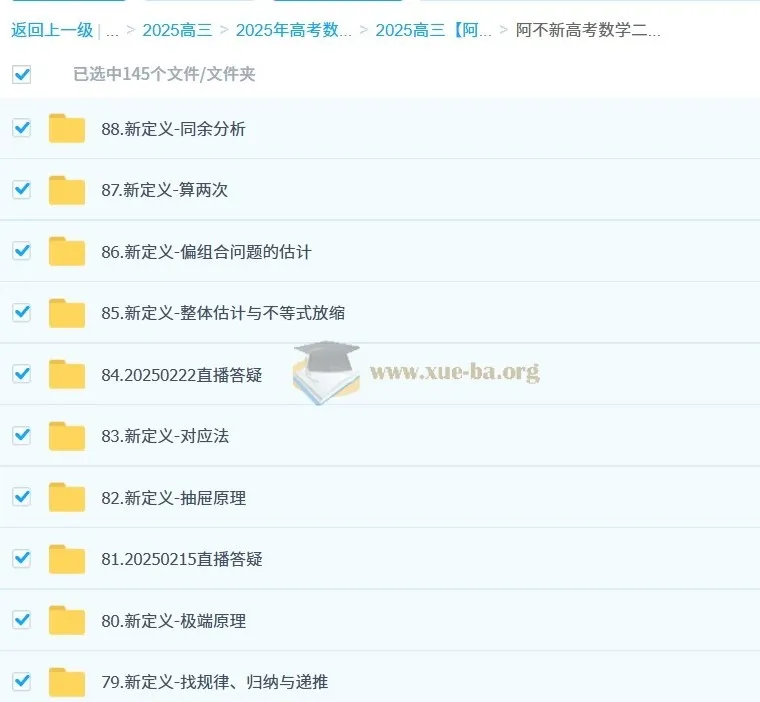The height and width of the screenshot is (702, 760).
Task: Uncheck the select-all checkbox beside 已选中145个文件
Action: (x=21, y=74)
